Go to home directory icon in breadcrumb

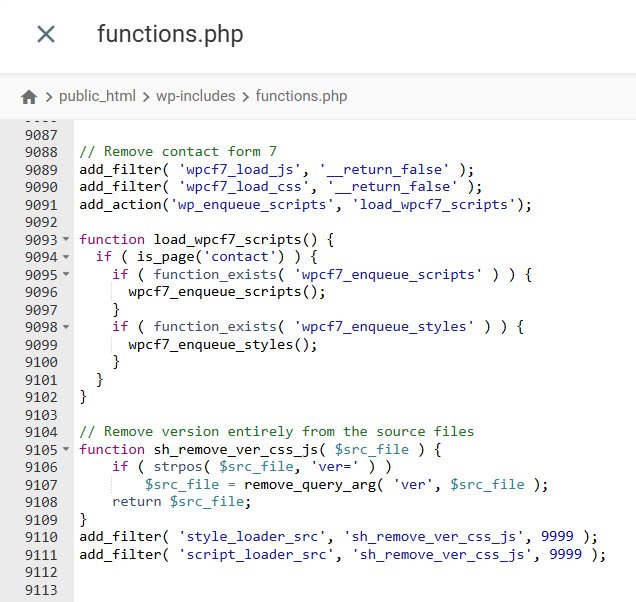tap(29, 97)
